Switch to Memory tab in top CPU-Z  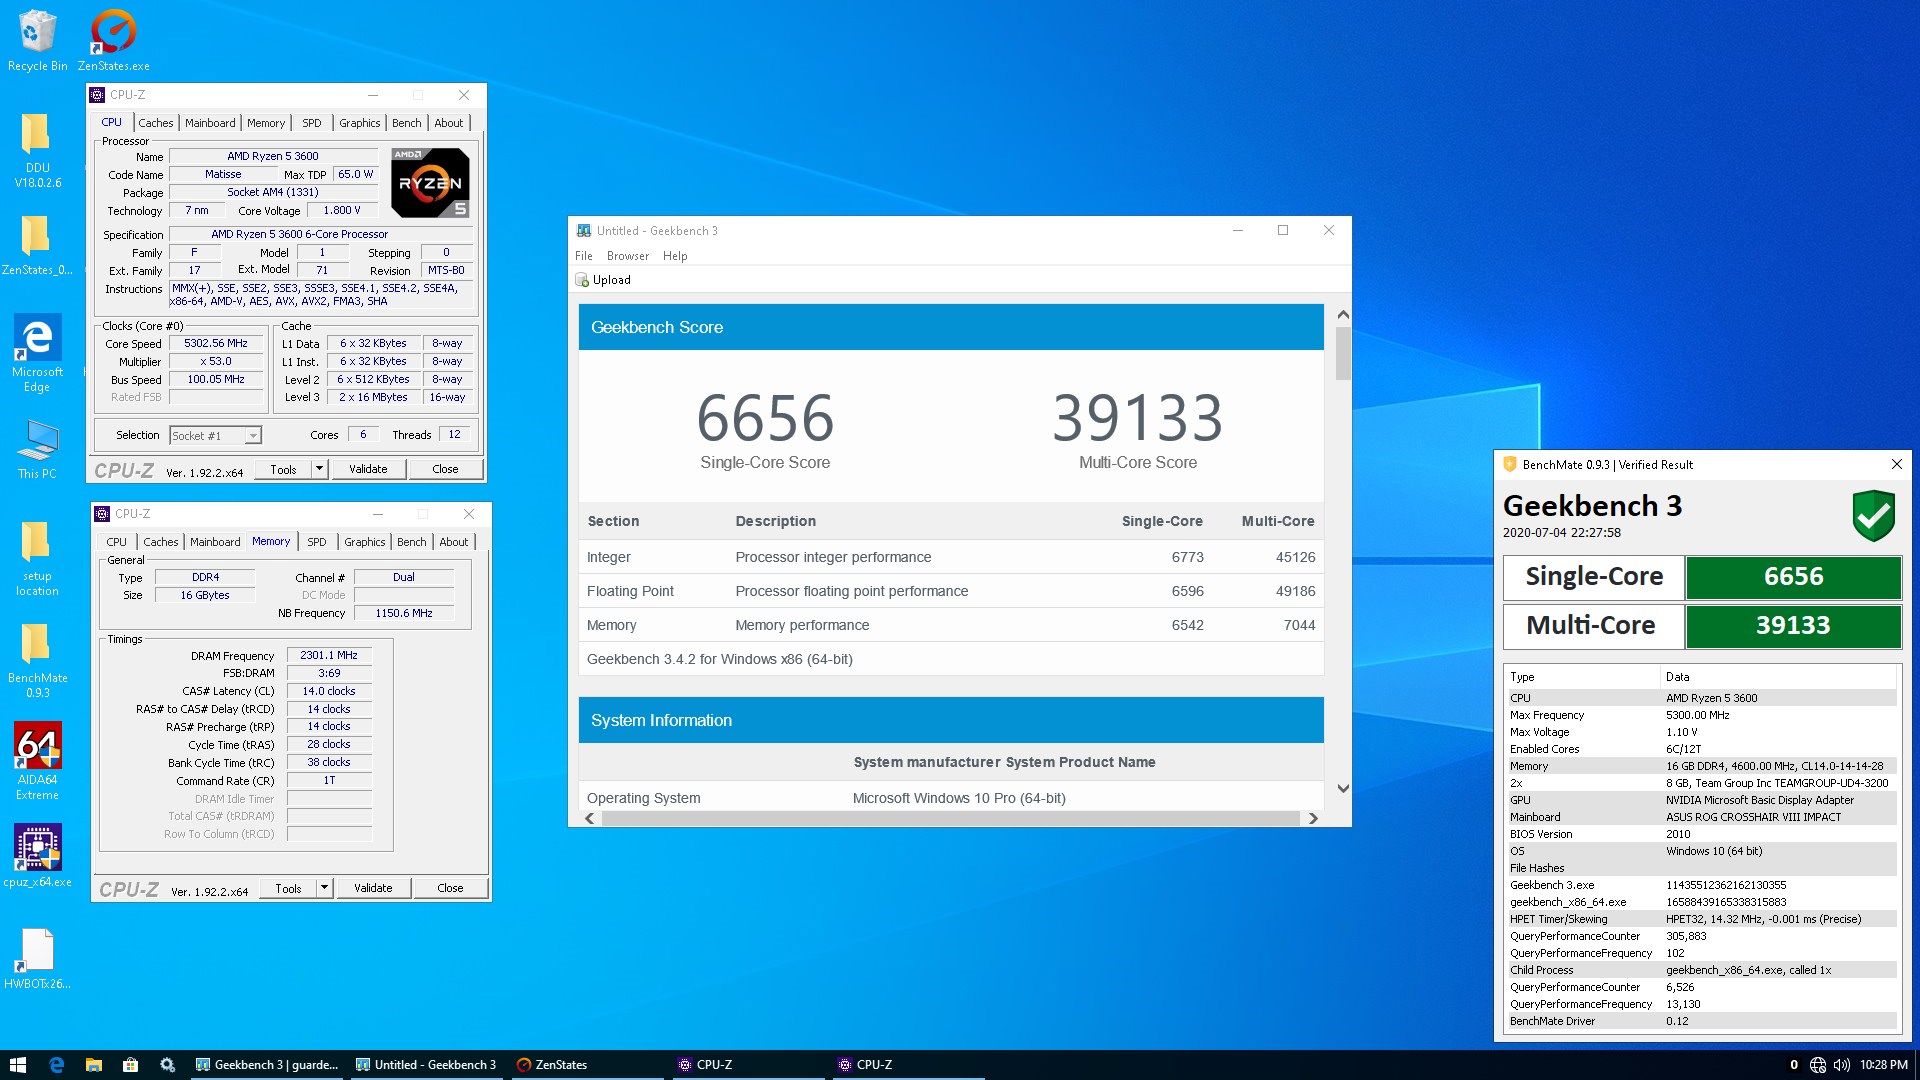pyautogui.click(x=266, y=123)
